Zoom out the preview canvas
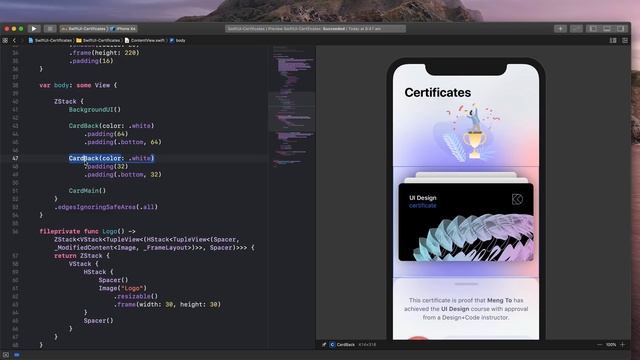Viewport: 640px width, 360px height. click(600, 344)
